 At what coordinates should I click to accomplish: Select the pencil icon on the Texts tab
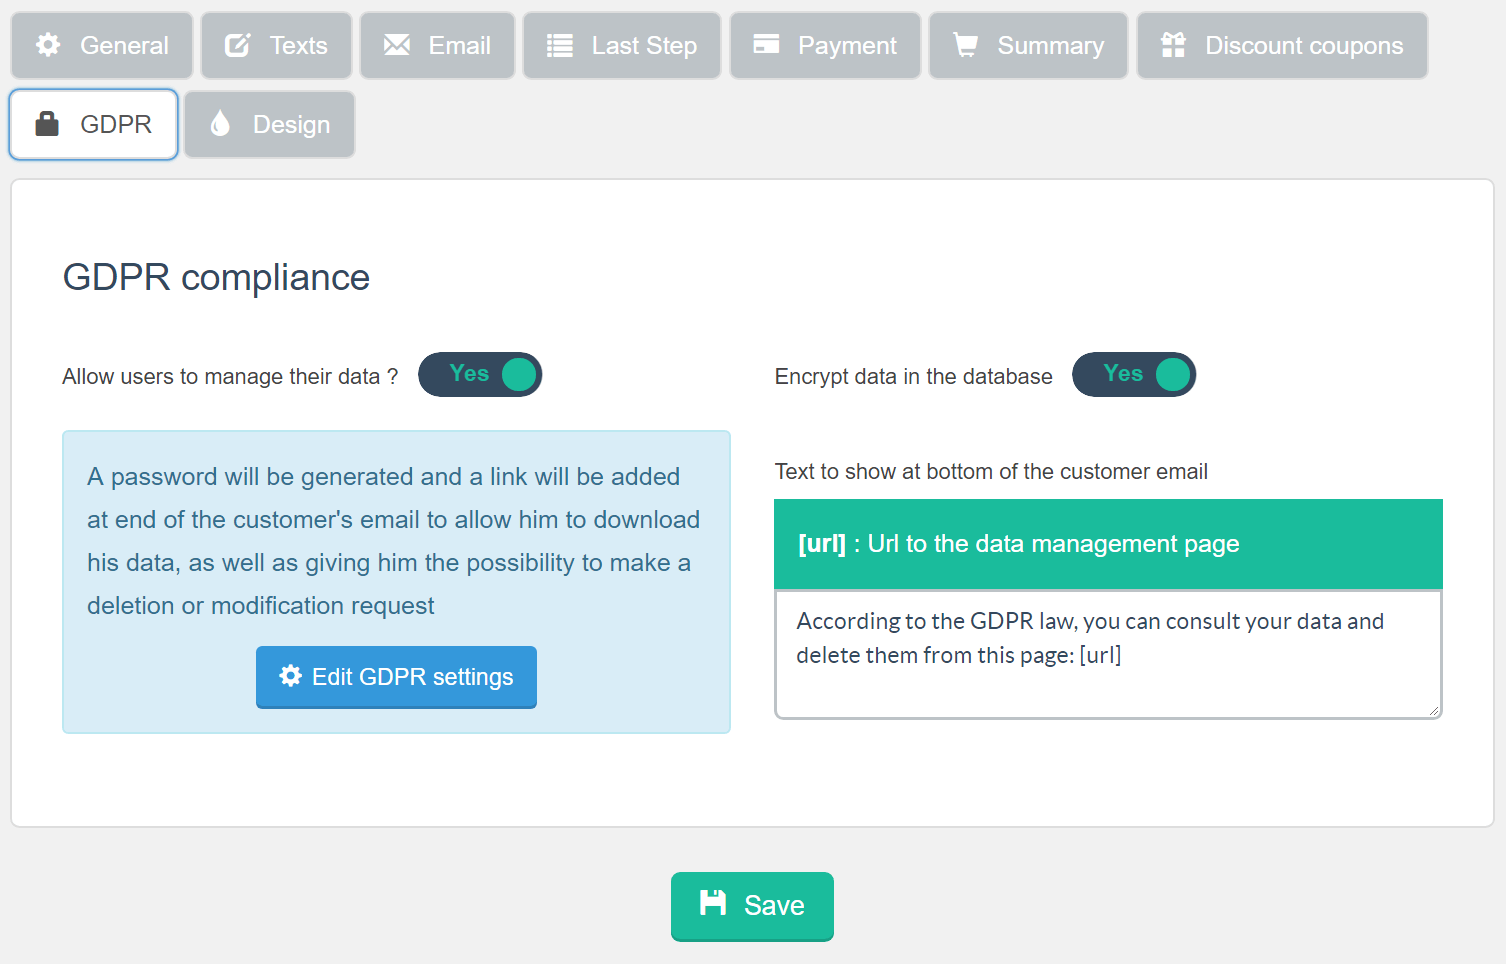pos(236,44)
